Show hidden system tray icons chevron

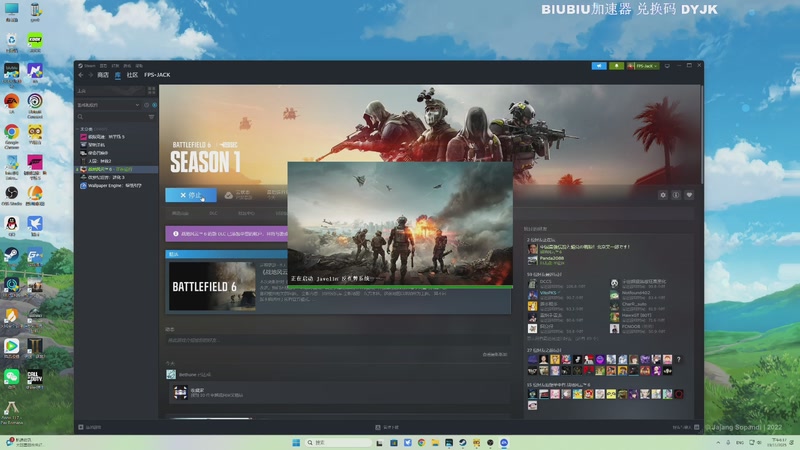(x=718, y=442)
